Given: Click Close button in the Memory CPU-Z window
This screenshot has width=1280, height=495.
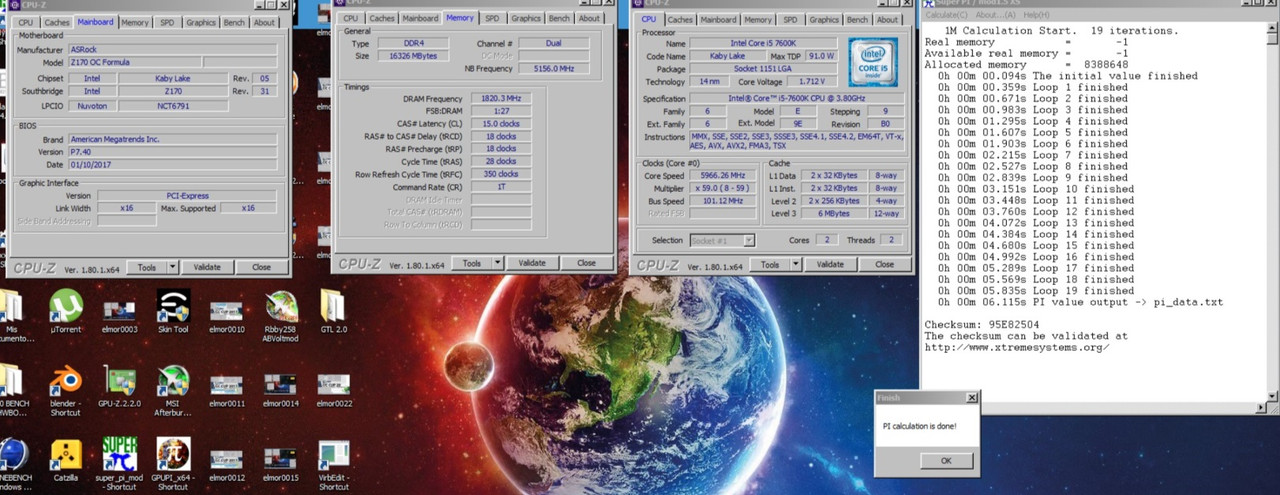Looking at the screenshot, I should 586,263.
